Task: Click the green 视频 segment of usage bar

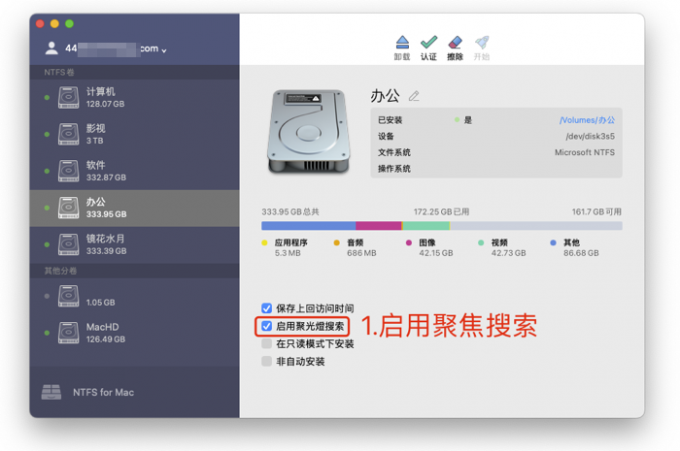Action: point(426,226)
